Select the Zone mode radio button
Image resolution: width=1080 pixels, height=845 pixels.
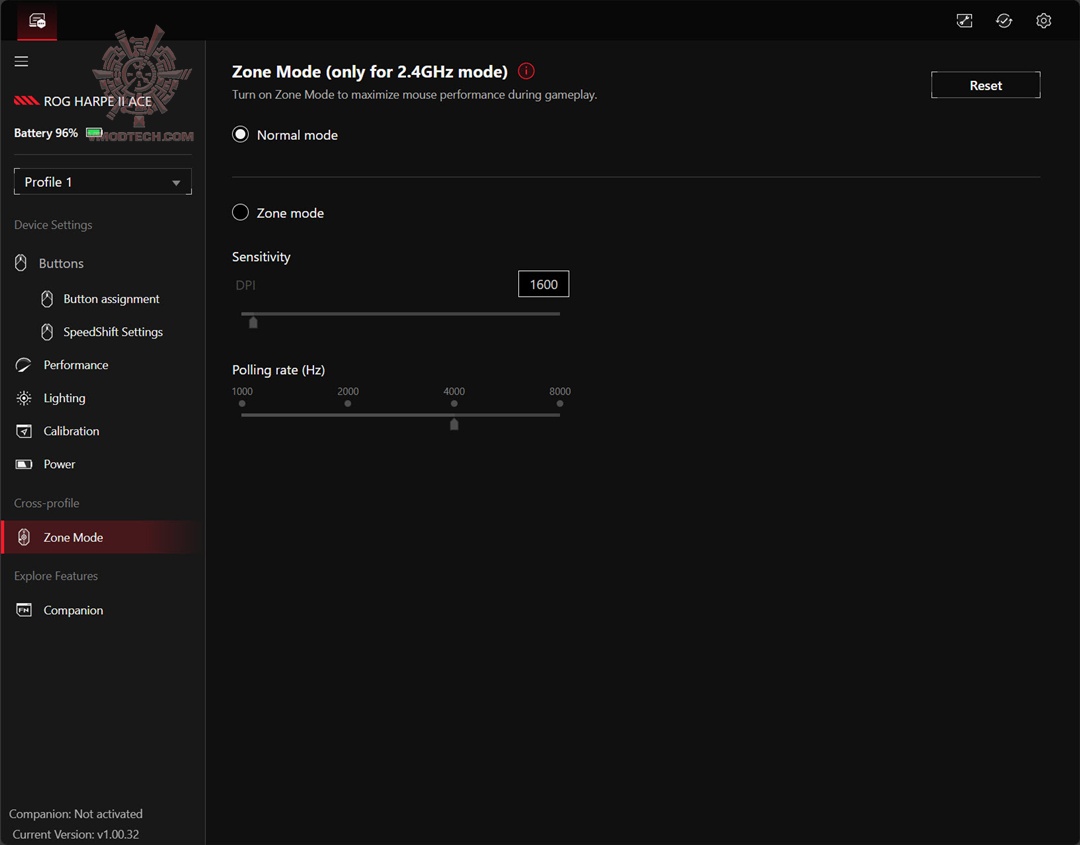click(240, 212)
